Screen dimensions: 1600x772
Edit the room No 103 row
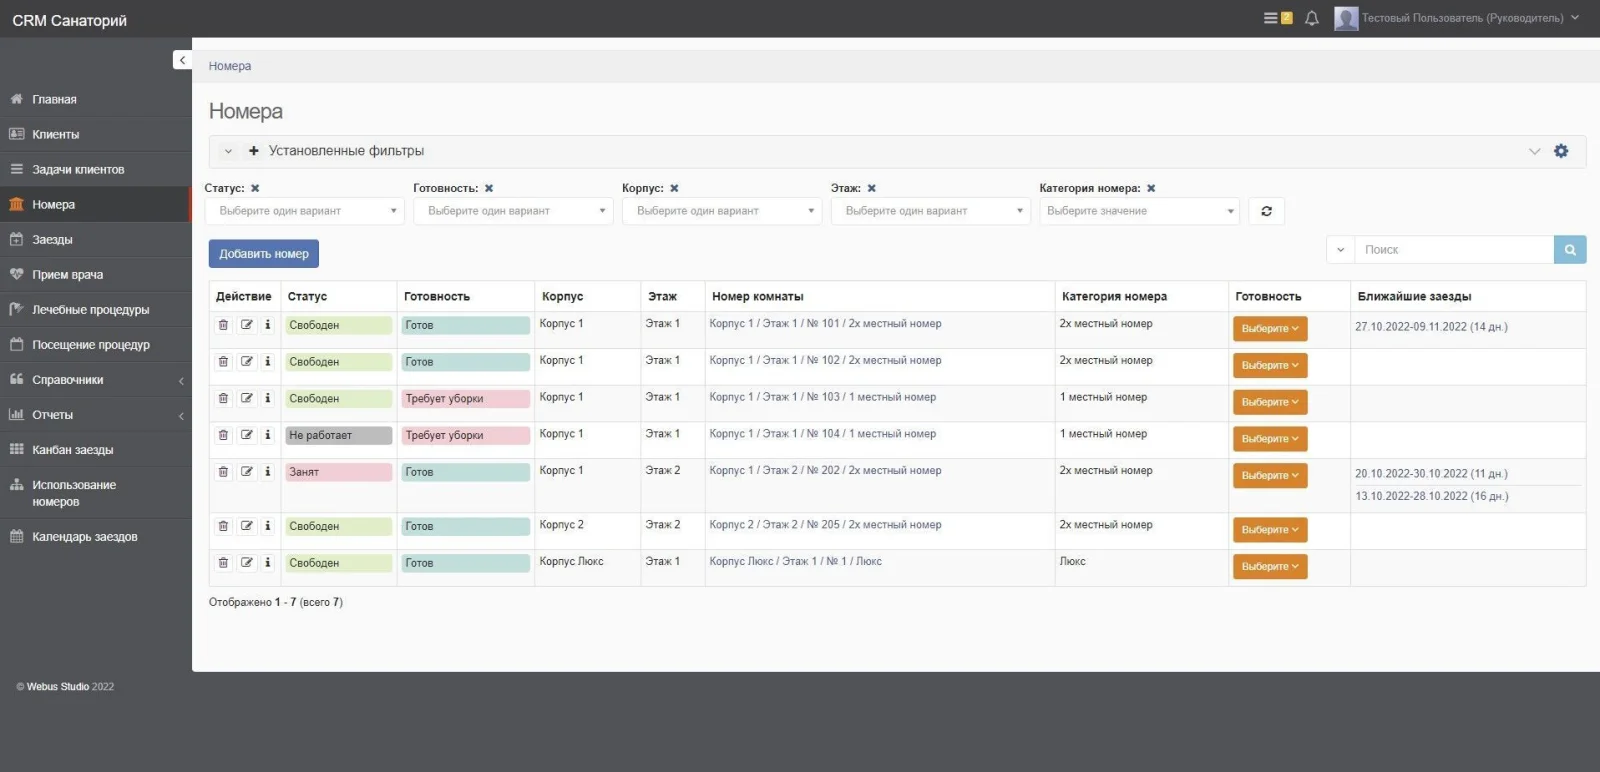click(246, 398)
